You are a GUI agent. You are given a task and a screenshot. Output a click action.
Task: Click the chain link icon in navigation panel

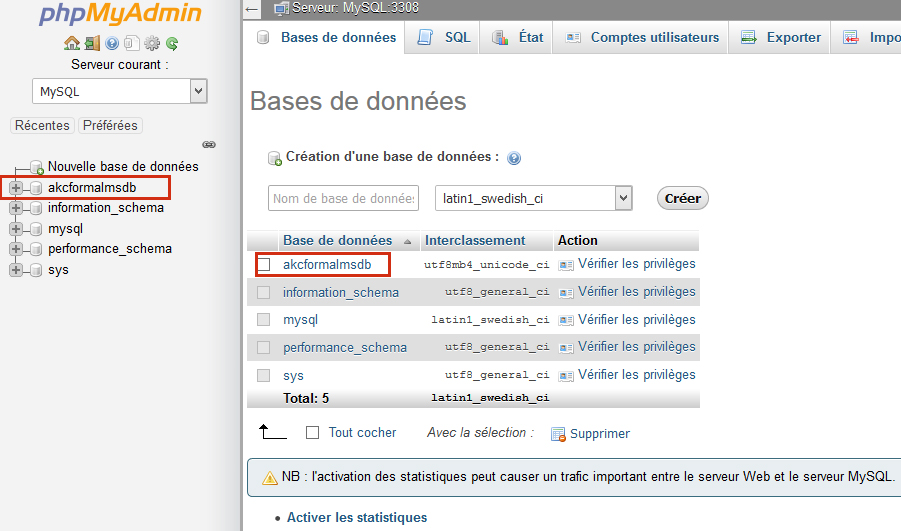pos(208,144)
